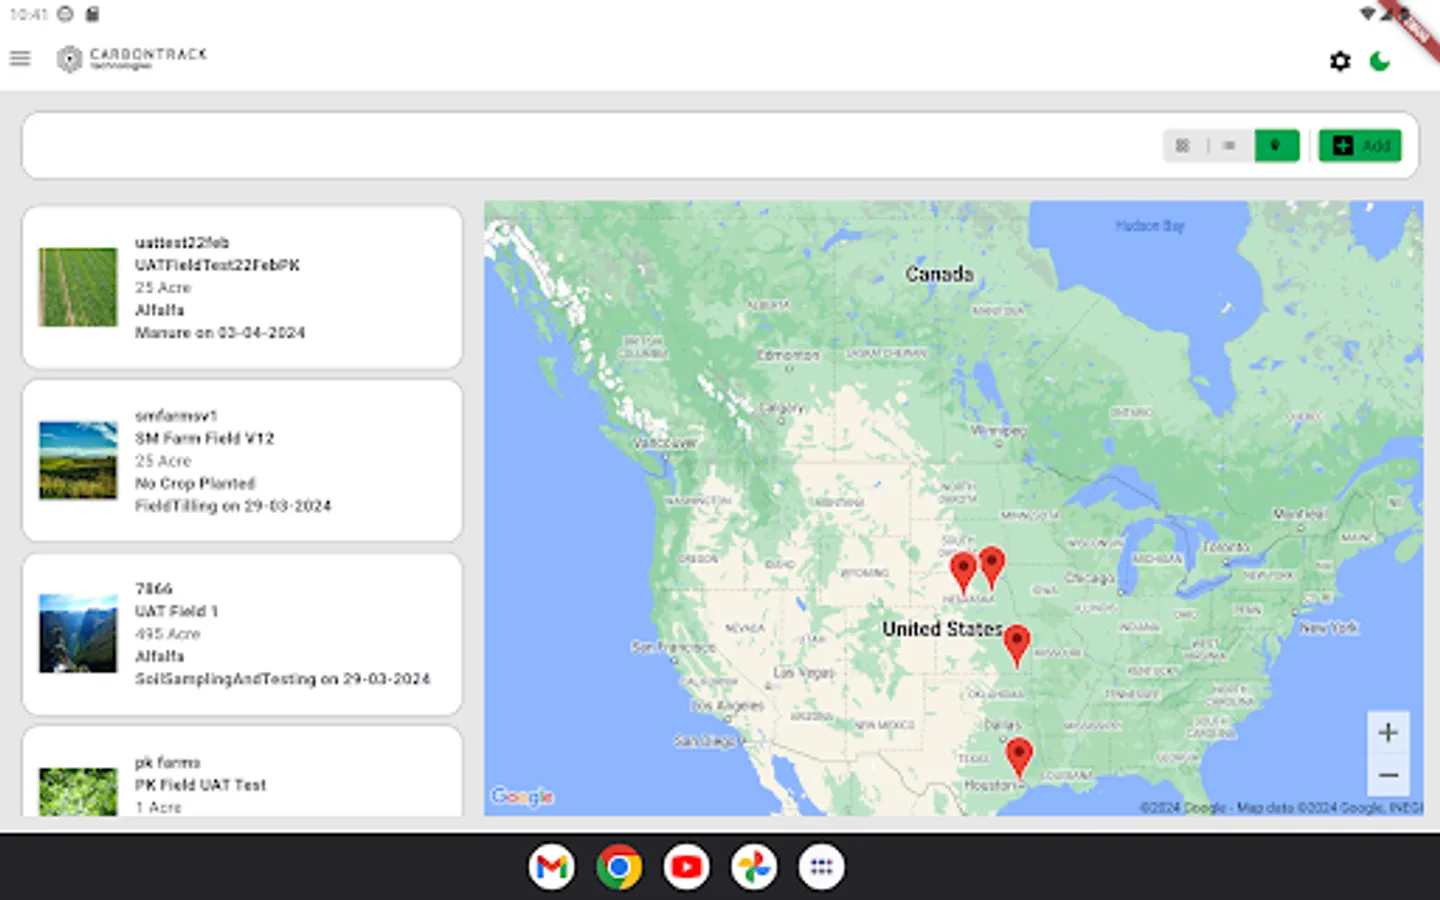This screenshot has width=1440, height=900.
Task: Select 'SM Farm Field V12' field name
Action: [204, 438]
